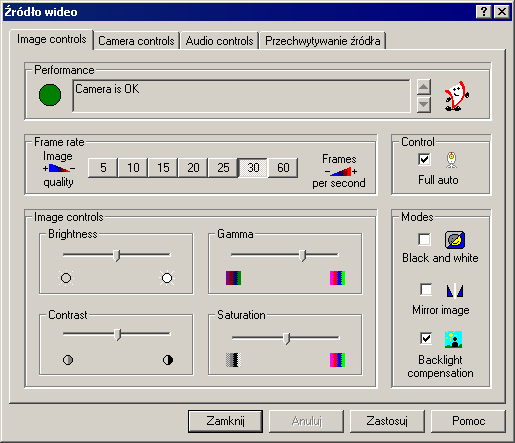Click the webcam icon above Full auto

pos(451,160)
